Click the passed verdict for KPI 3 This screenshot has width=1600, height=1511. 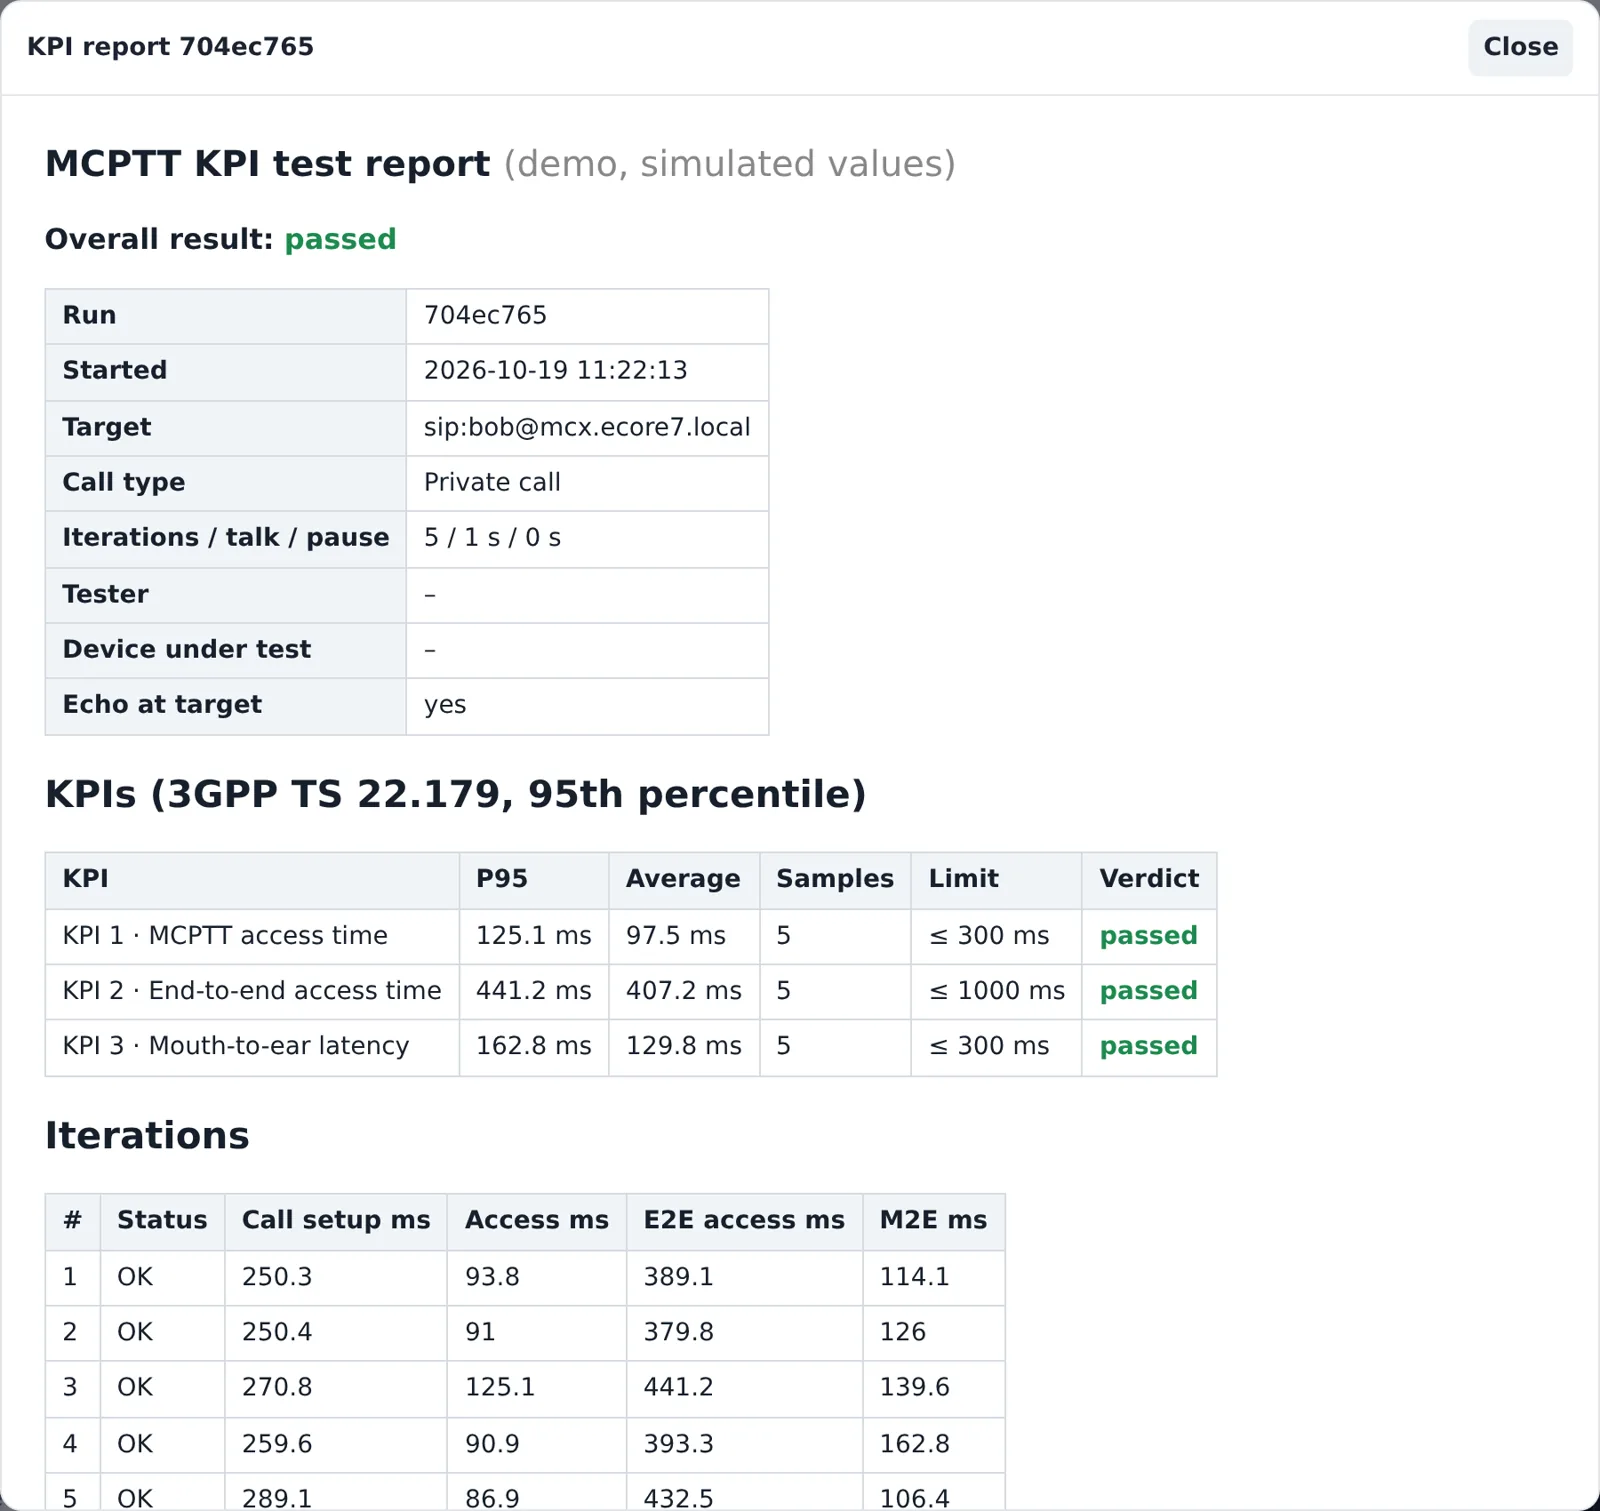[1148, 1046]
